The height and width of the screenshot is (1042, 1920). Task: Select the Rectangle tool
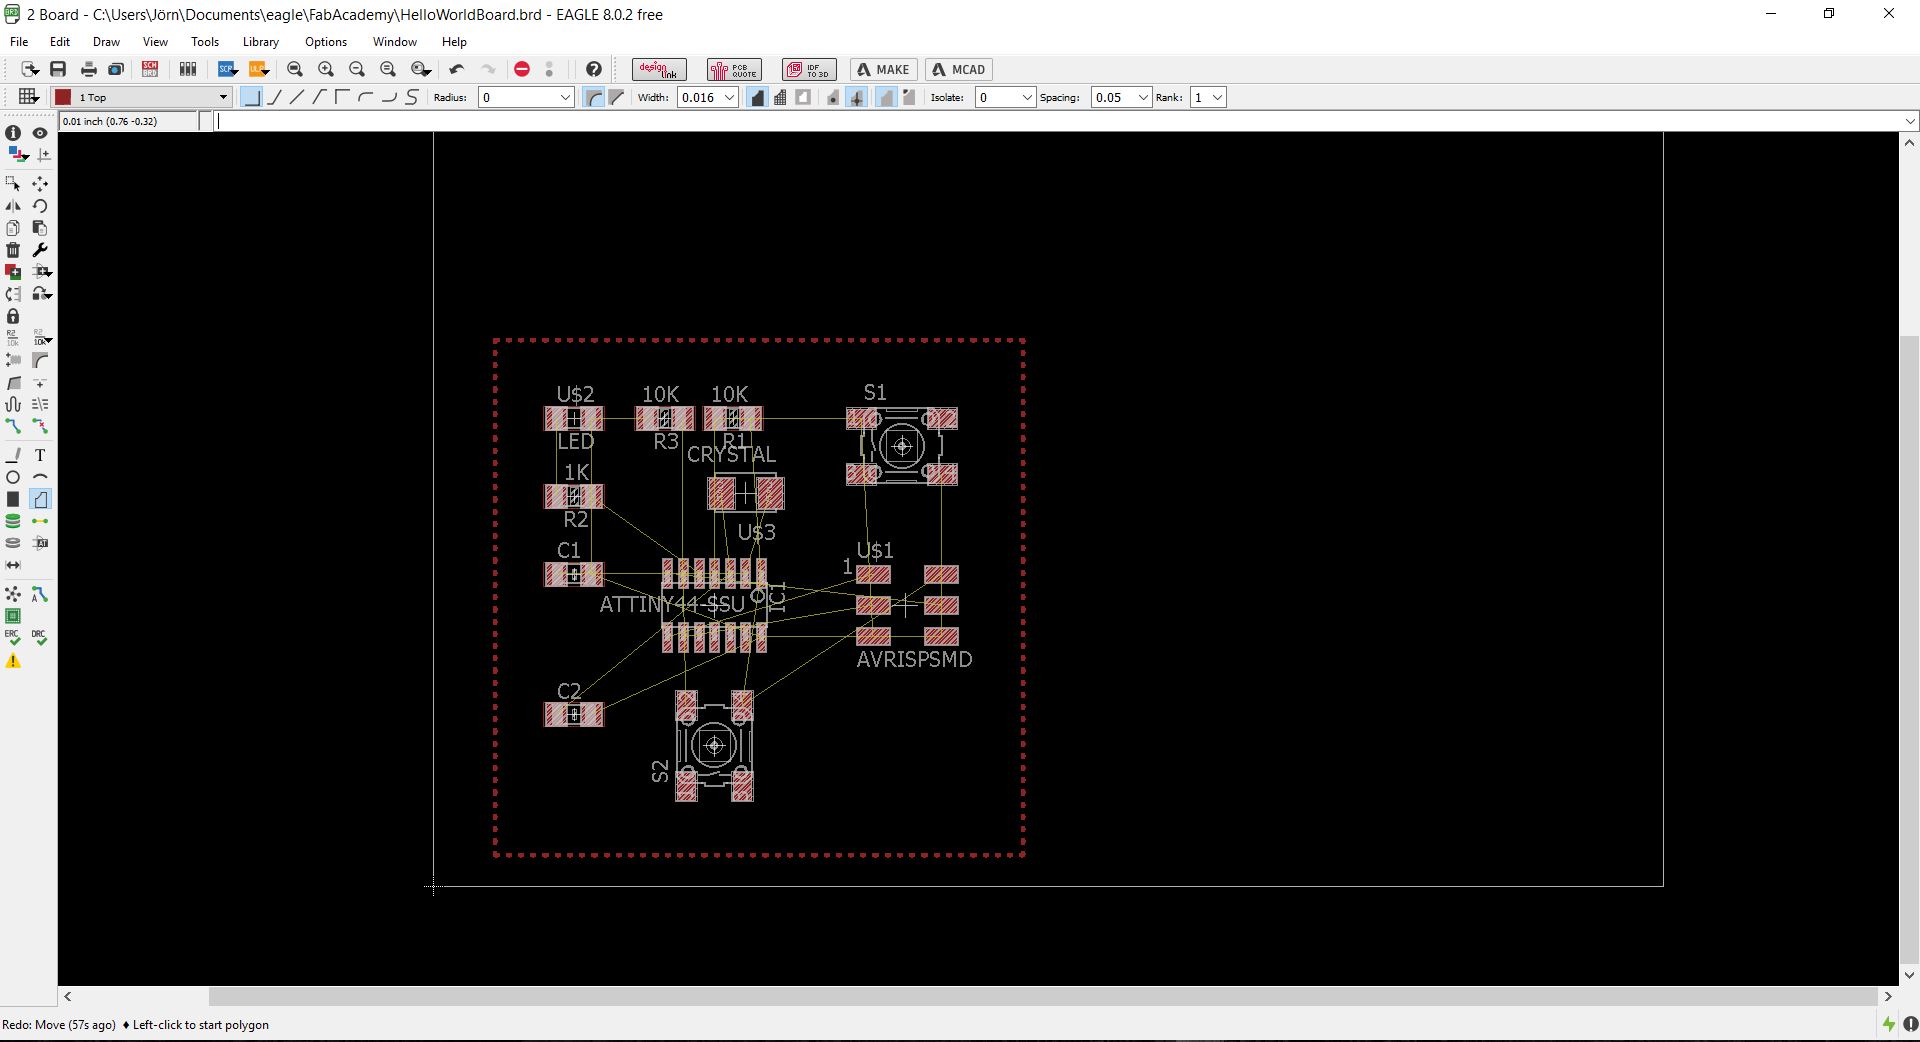point(13,499)
